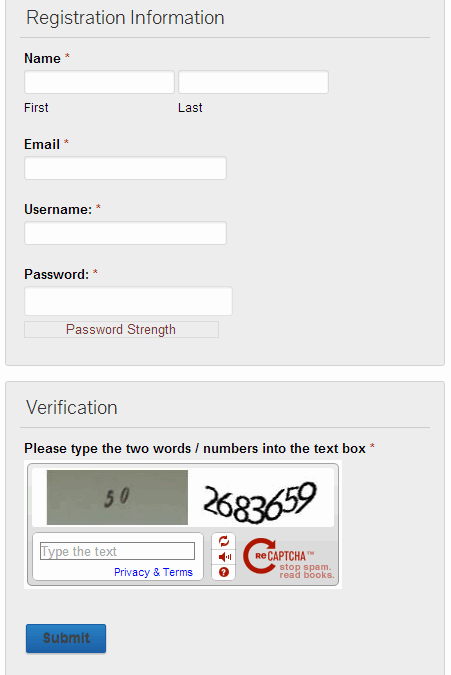The height and width of the screenshot is (675, 451).
Task: Click the 'Type the text' captcha field
Action: pos(117,551)
